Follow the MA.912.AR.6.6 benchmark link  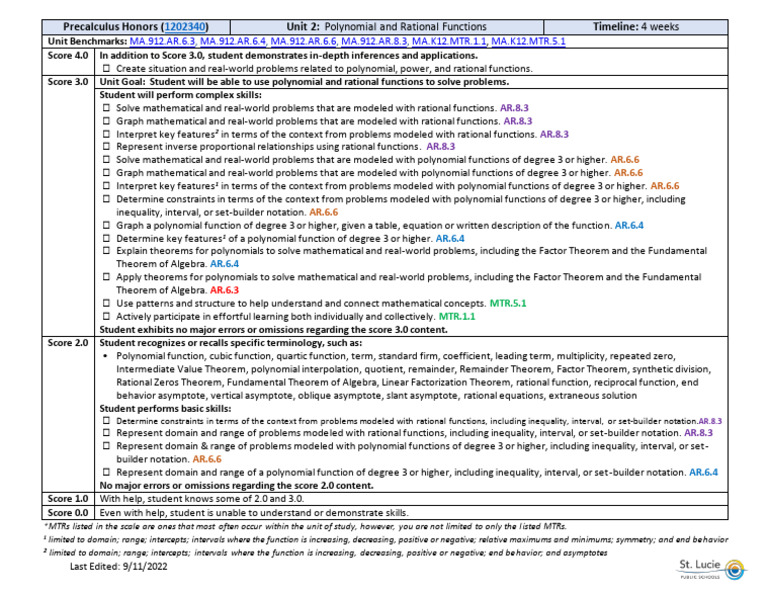pos(303,41)
